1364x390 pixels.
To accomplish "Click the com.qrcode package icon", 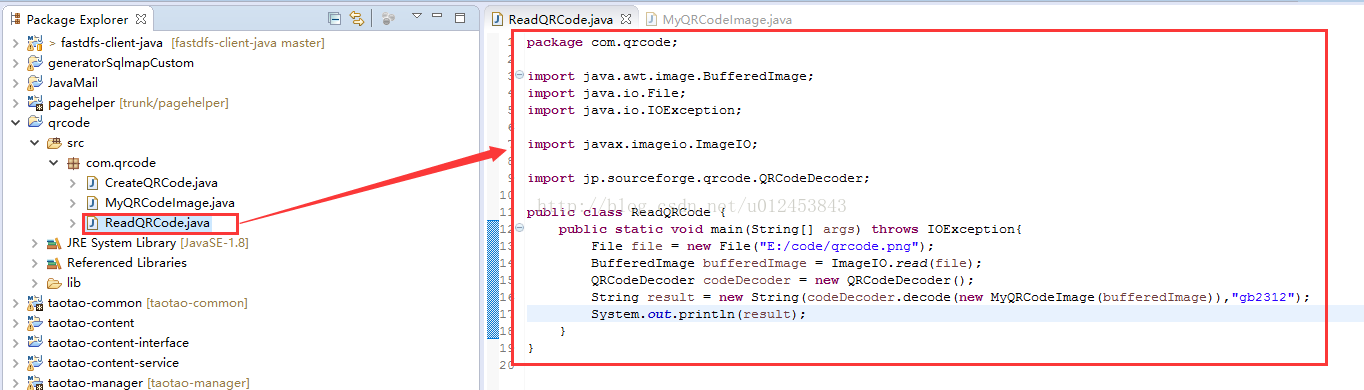I will pyautogui.click(x=73, y=162).
